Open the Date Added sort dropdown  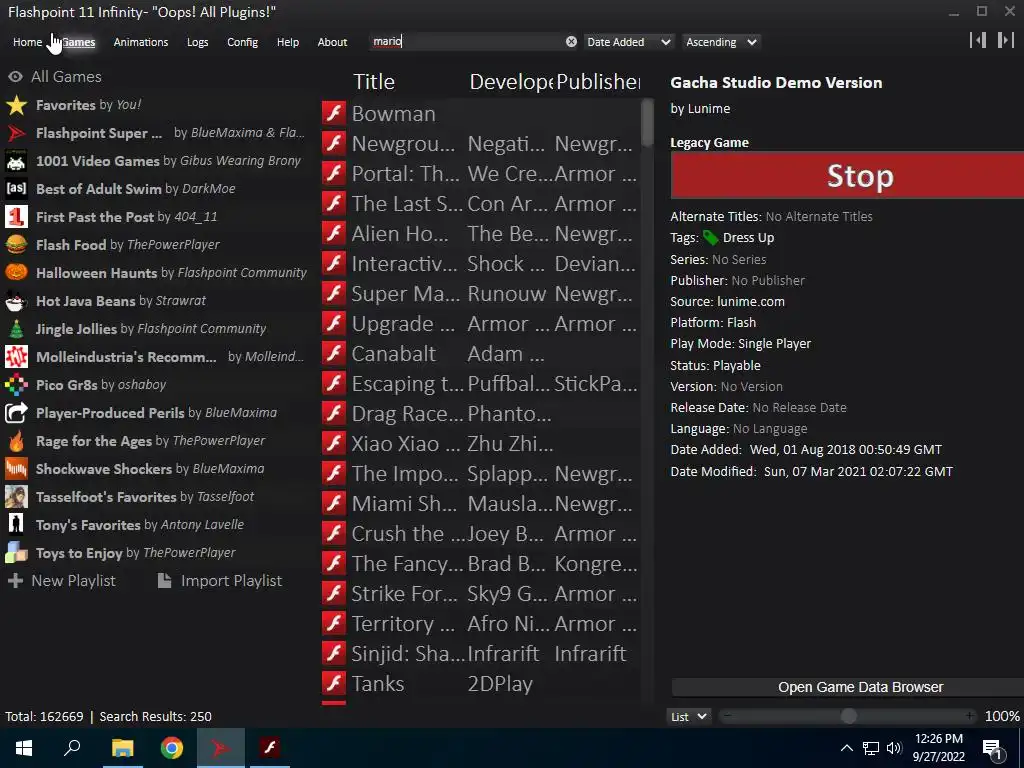pyautogui.click(x=628, y=42)
